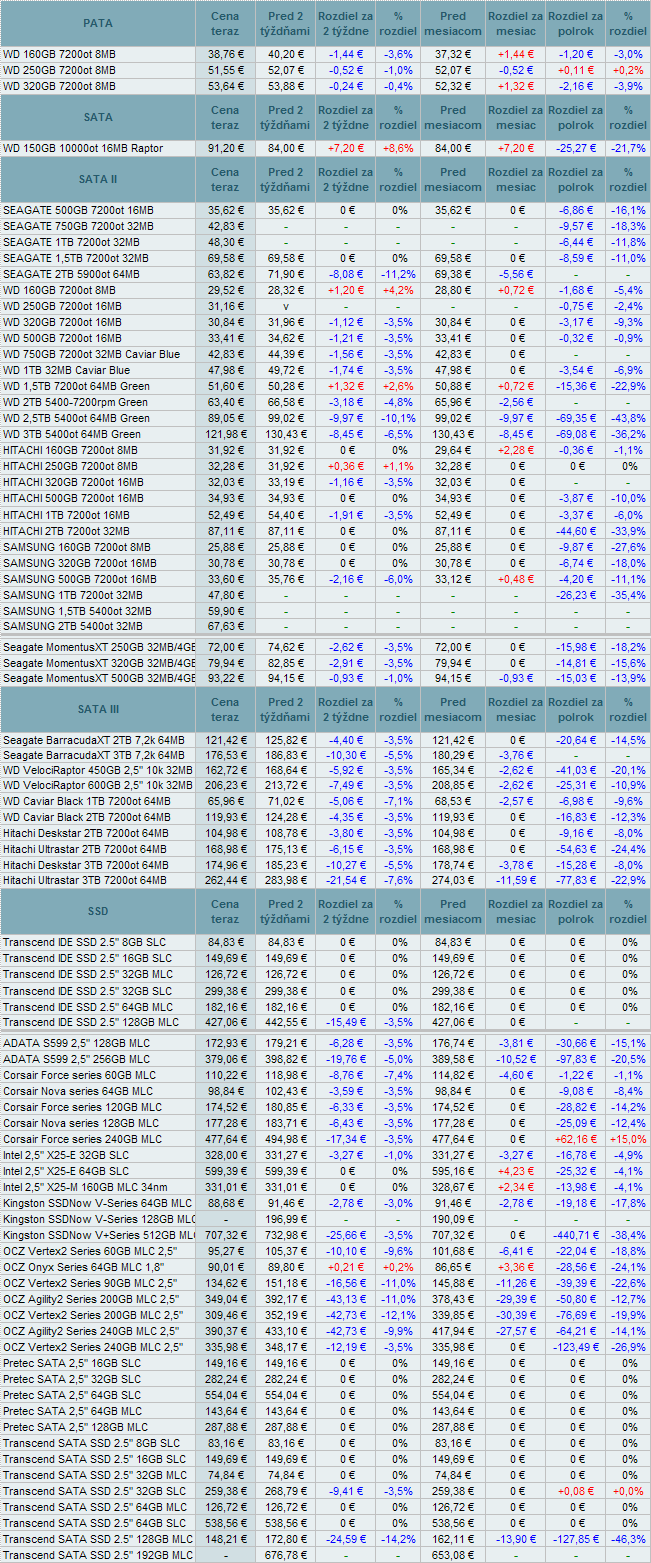Click the -46,3% percent value
This screenshot has height=1563, width=651.
tap(629, 1539)
